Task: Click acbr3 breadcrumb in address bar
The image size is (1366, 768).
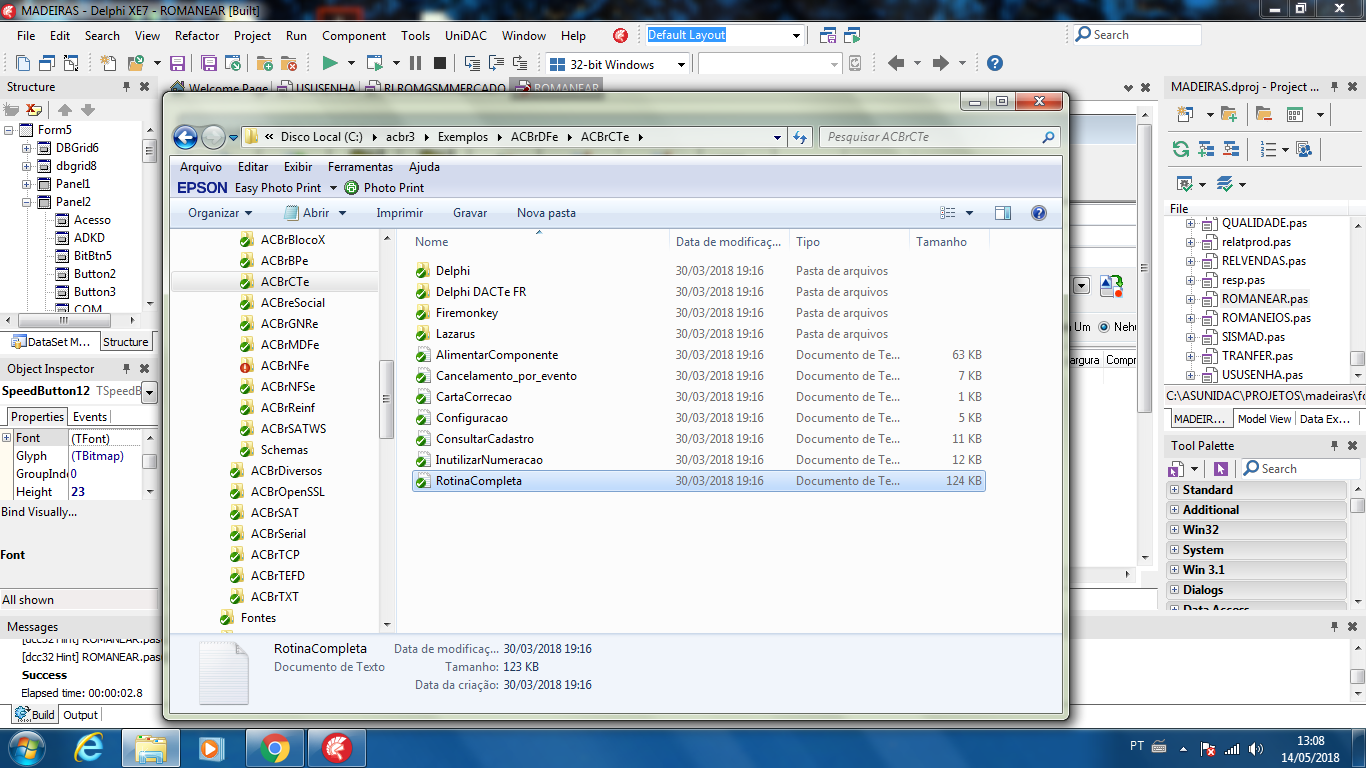Action: 400,137
